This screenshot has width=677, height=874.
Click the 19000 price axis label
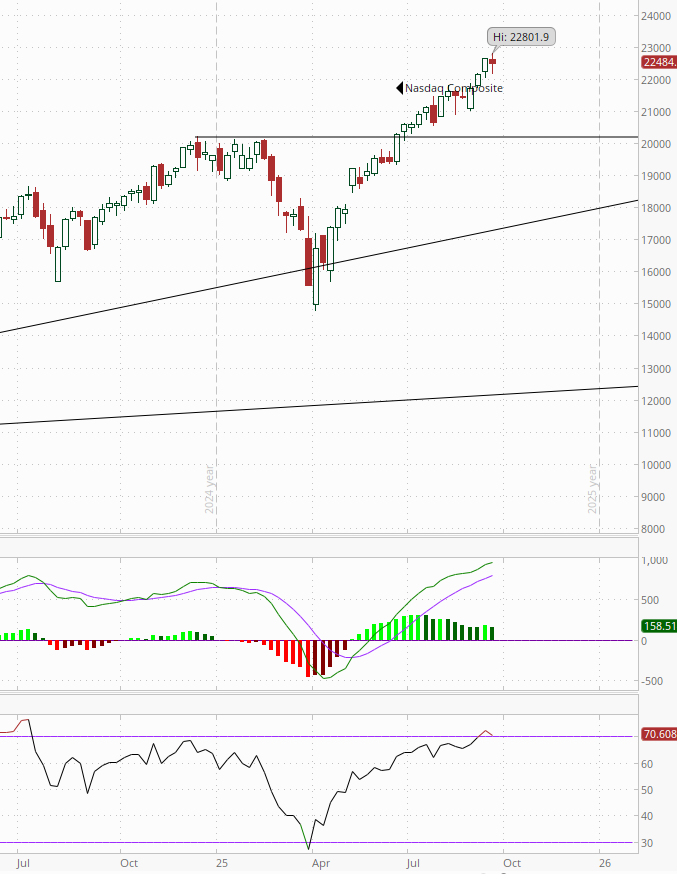(656, 176)
